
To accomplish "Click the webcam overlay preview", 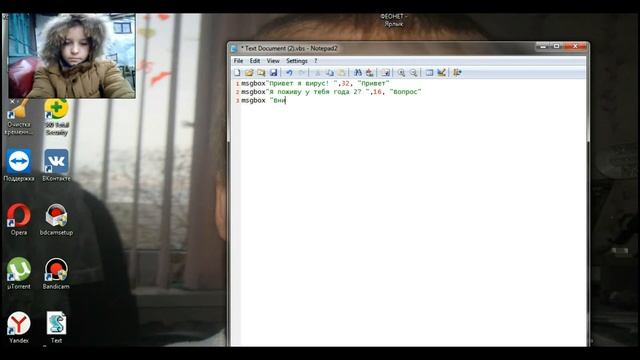I will (x=72, y=56).
